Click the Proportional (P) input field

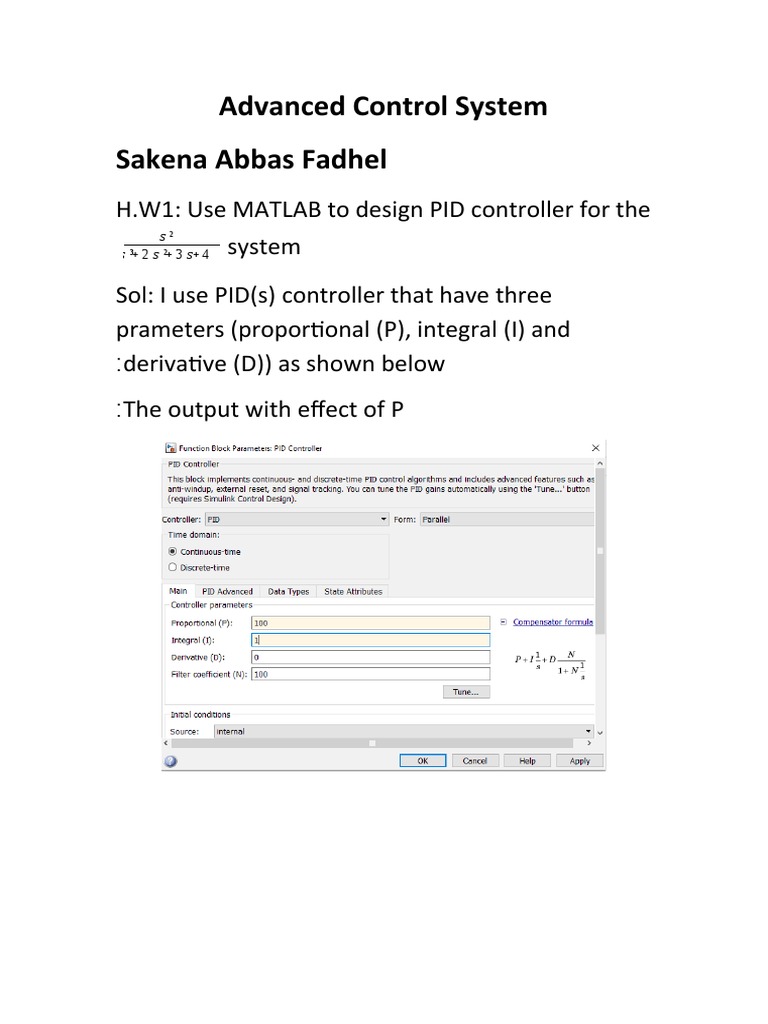[x=370, y=622]
